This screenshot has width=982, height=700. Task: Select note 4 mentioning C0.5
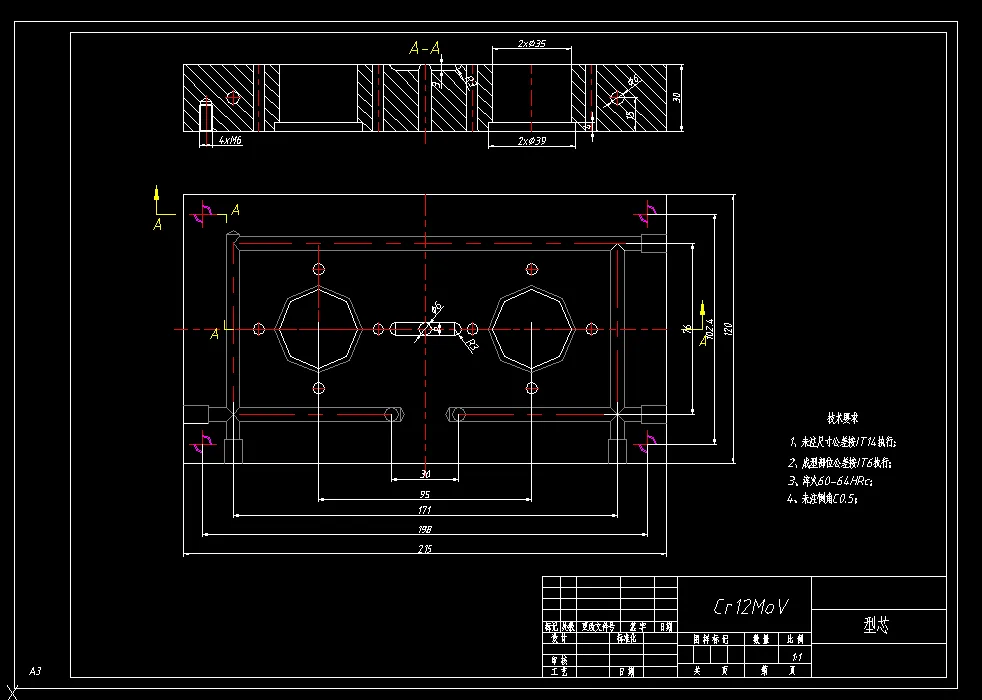(x=822, y=499)
